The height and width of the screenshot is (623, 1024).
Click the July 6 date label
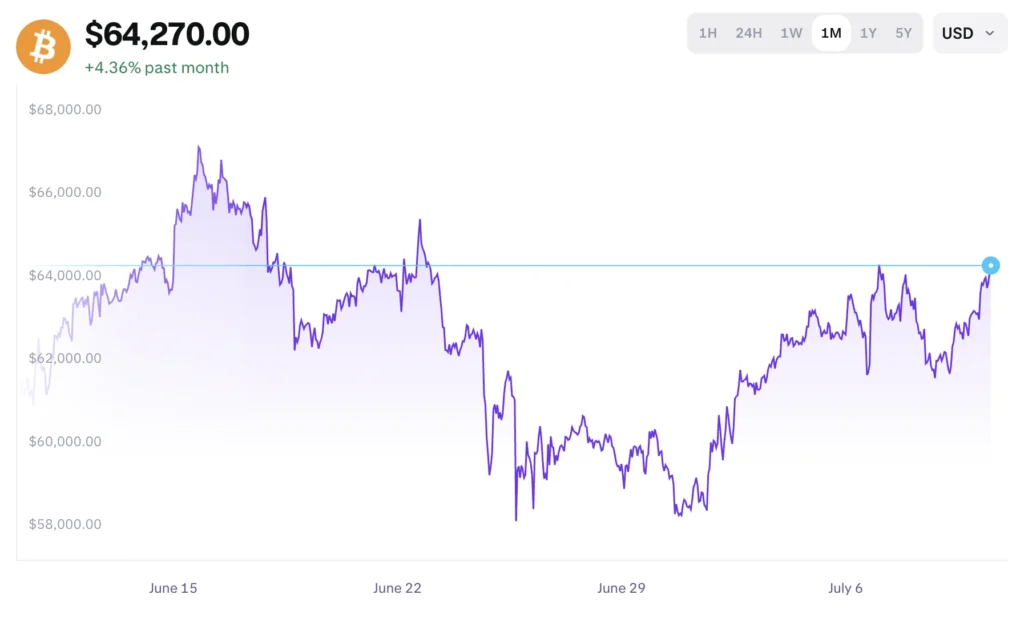click(845, 588)
